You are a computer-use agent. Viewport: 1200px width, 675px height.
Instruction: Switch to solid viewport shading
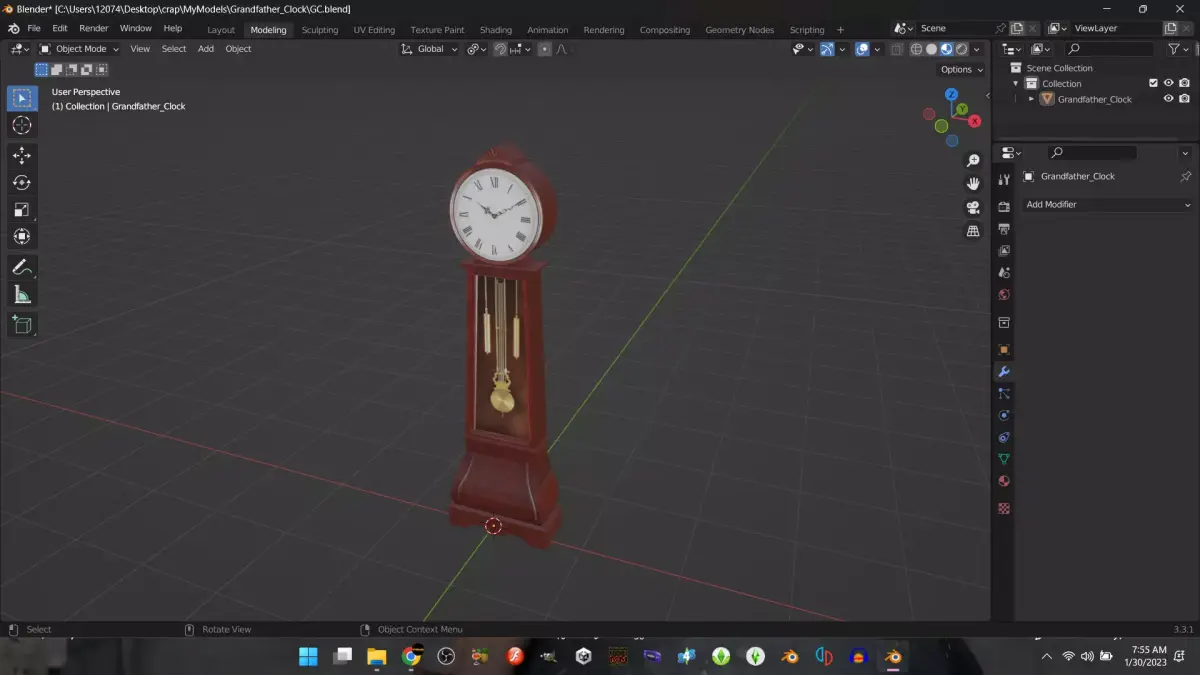coord(931,49)
